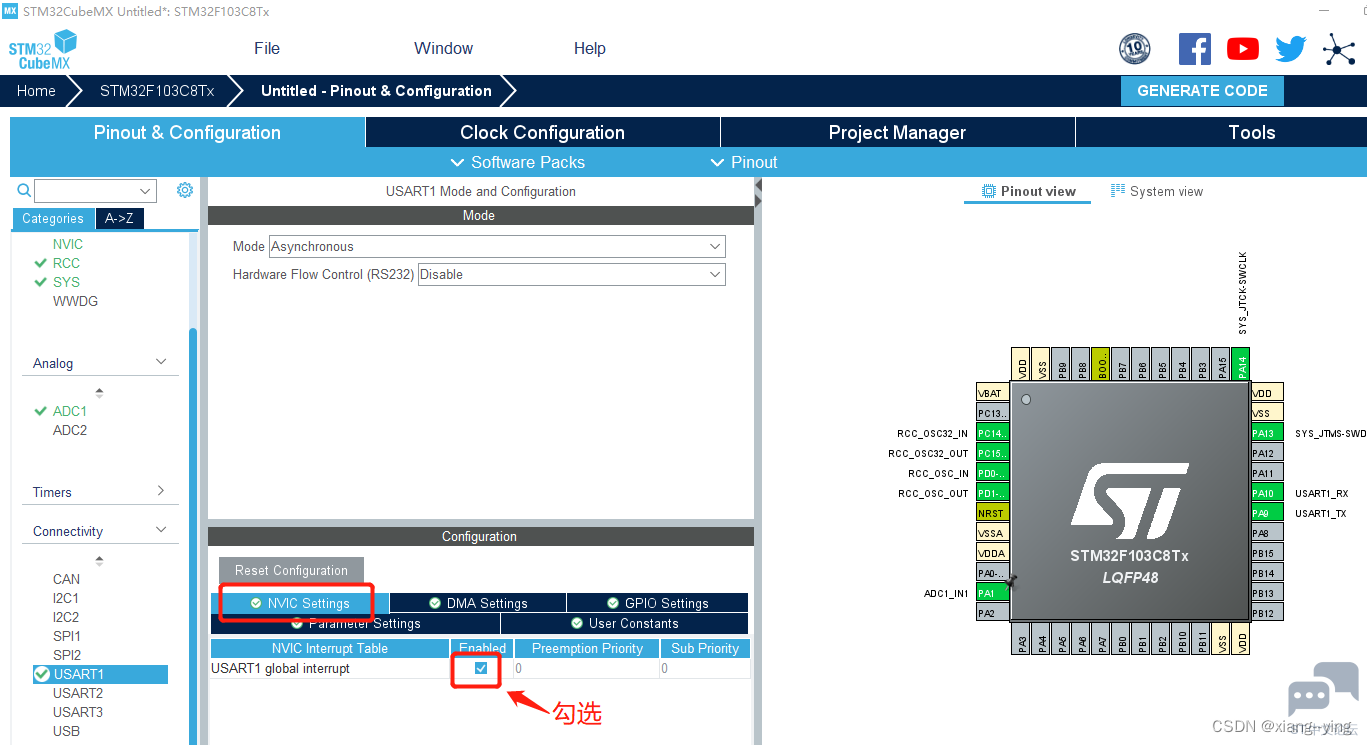Select ADC1 in the Analog list
The image size is (1367, 745).
(x=70, y=411)
